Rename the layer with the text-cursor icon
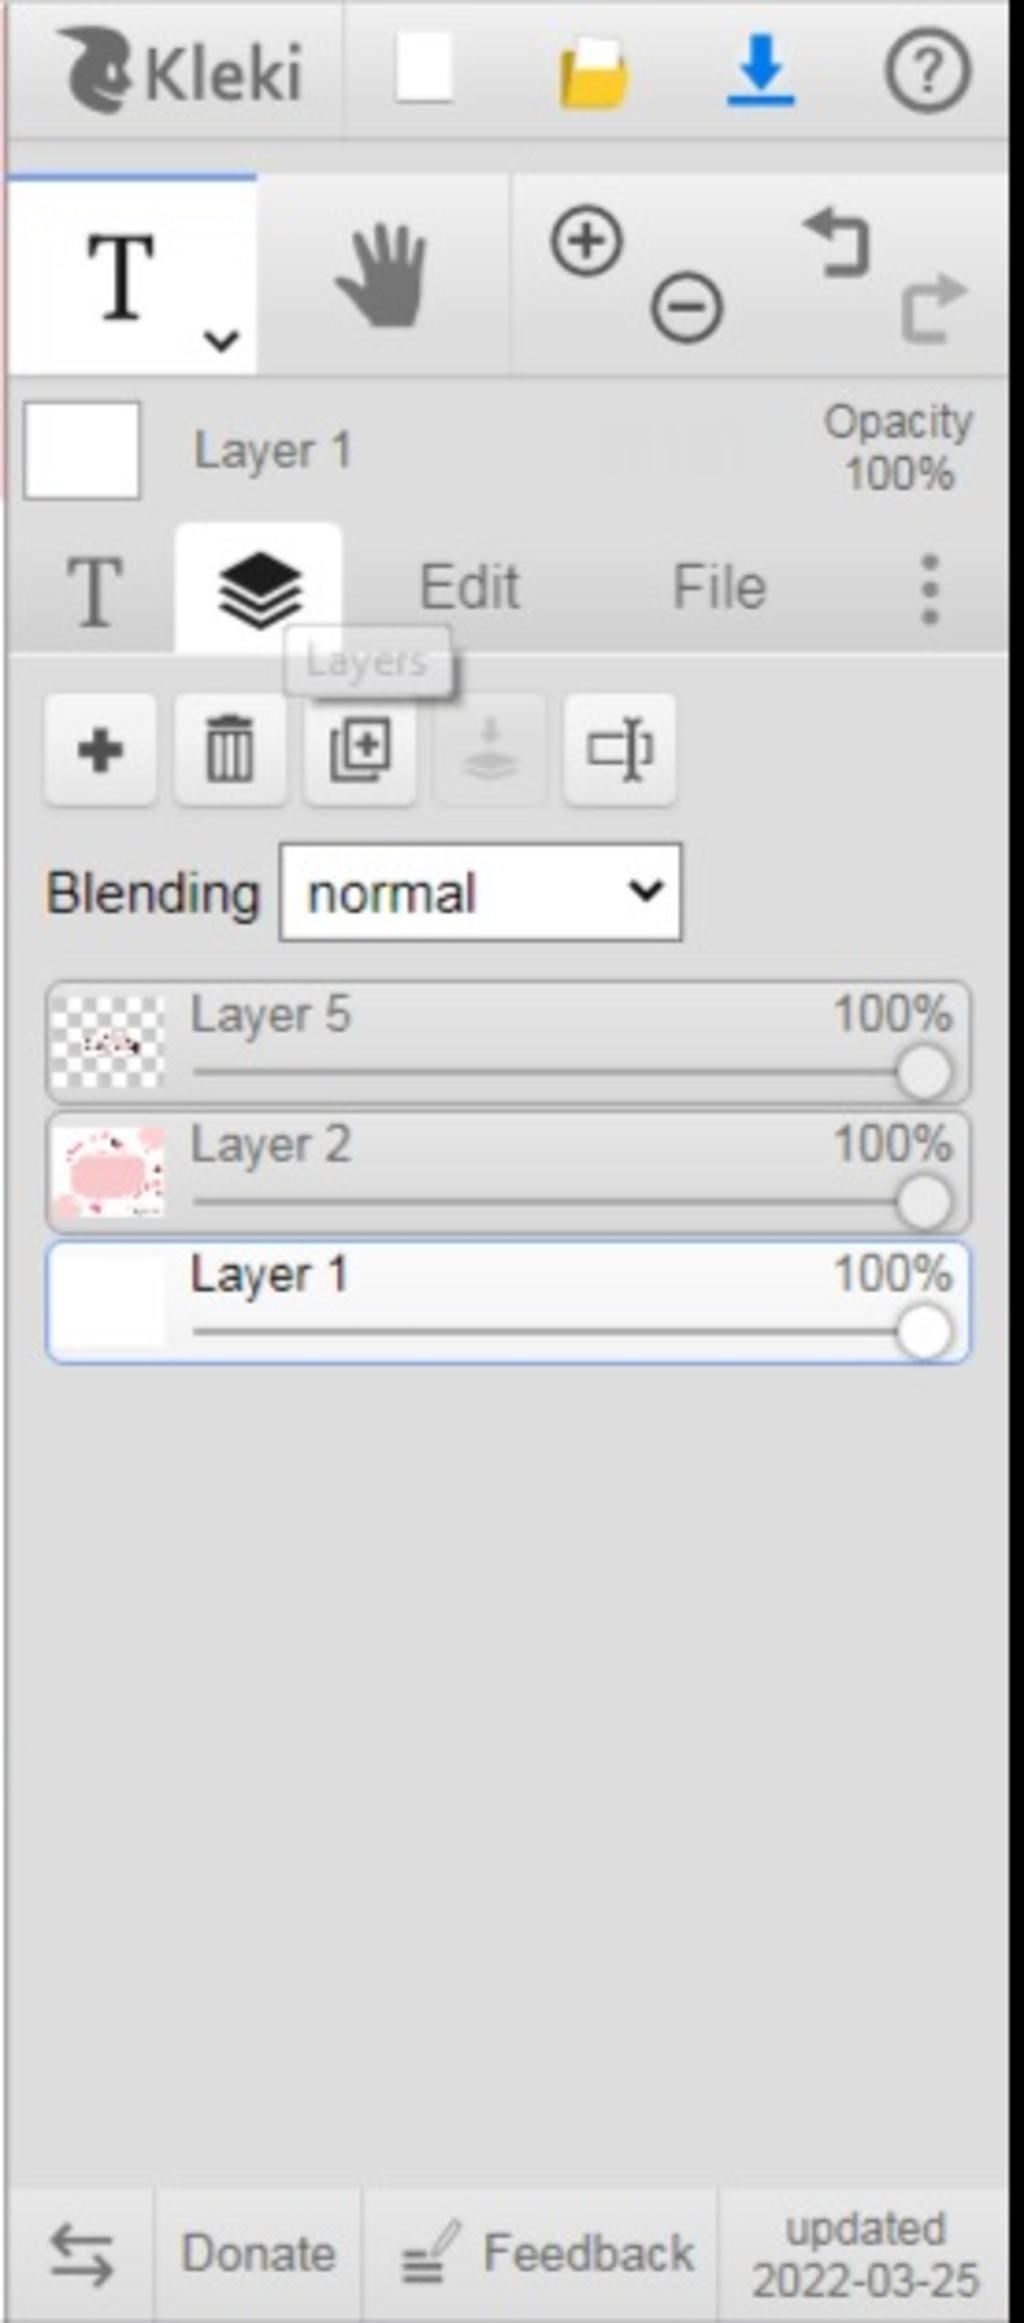The width and height of the screenshot is (1024, 2323). [x=620, y=750]
